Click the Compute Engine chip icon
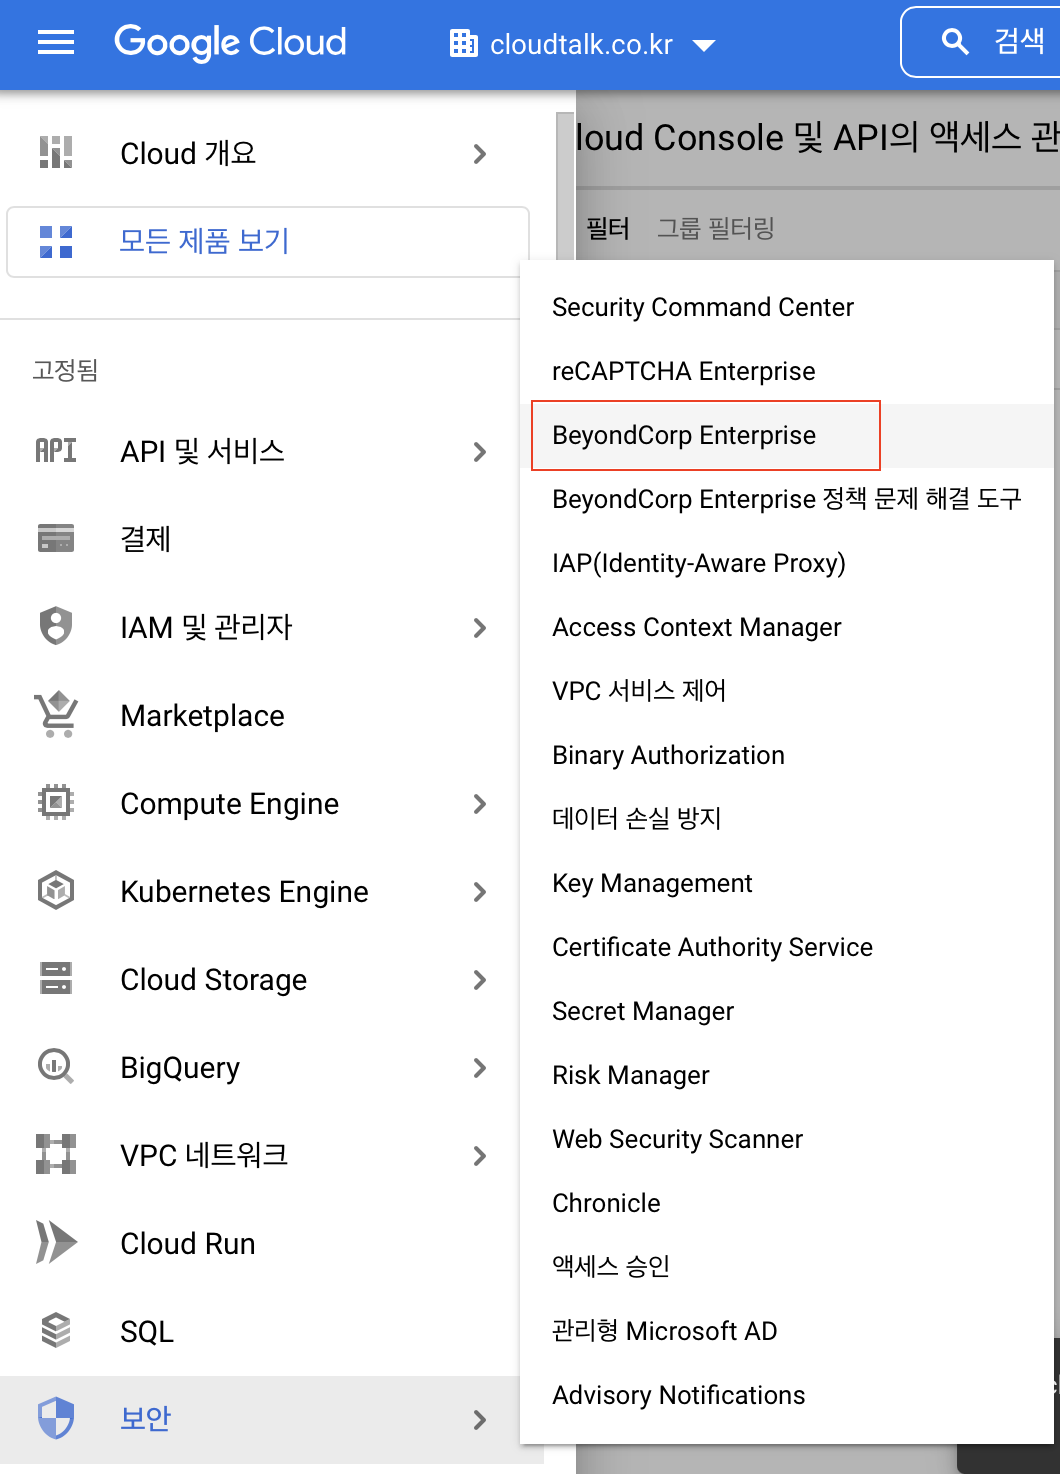The width and height of the screenshot is (1060, 1474). click(x=56, y=802)
